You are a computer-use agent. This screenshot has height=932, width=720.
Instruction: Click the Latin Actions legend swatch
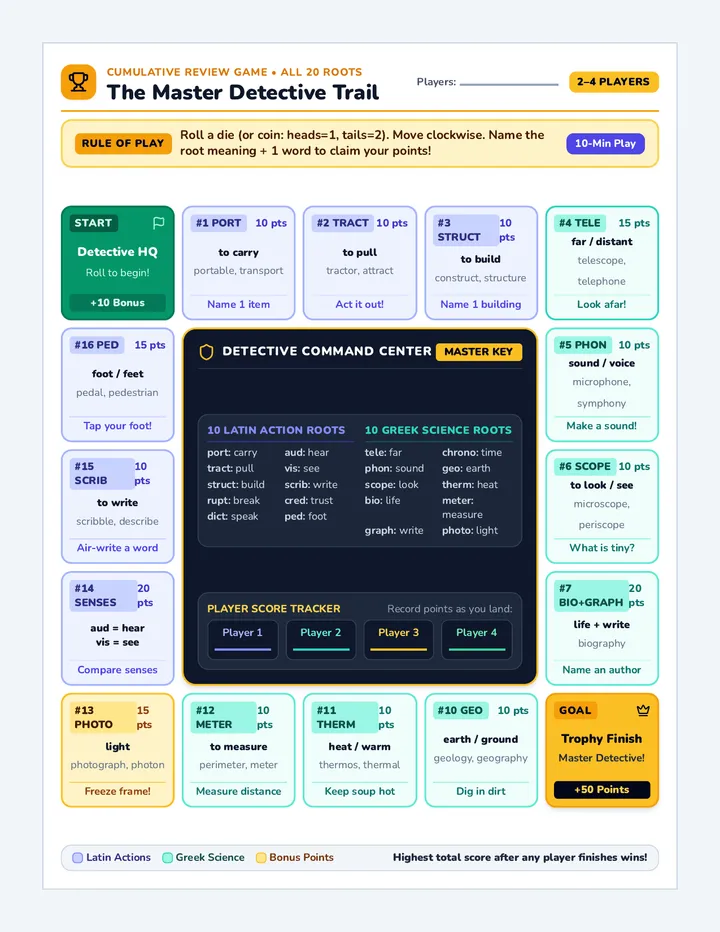(x=77, y=858)
